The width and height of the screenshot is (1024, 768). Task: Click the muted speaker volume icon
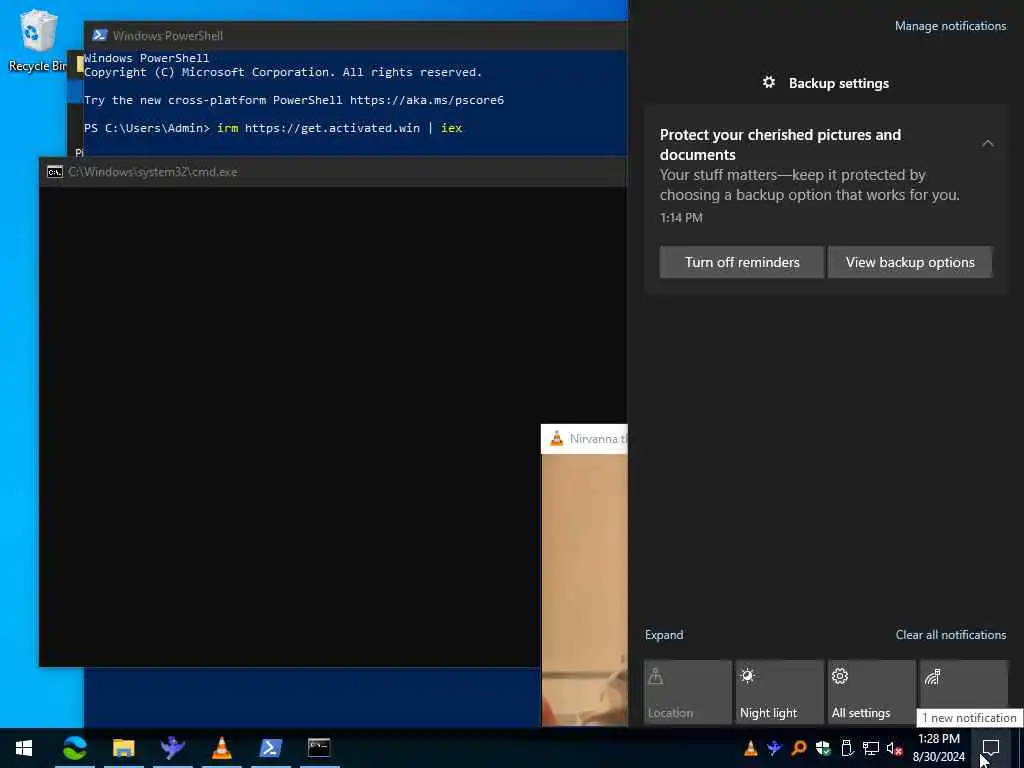(894, 748)
